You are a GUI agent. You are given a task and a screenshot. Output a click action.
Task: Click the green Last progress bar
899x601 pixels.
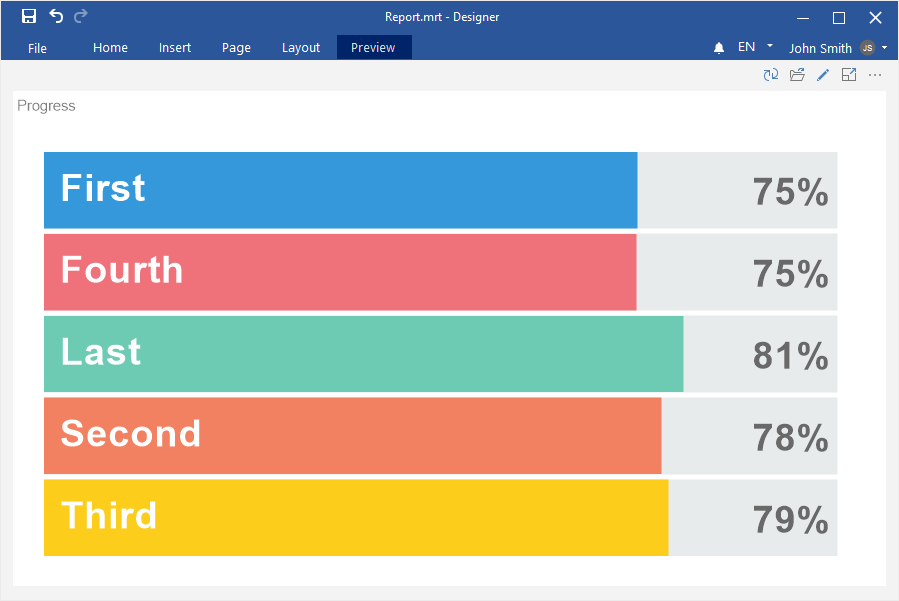[363, 354]
